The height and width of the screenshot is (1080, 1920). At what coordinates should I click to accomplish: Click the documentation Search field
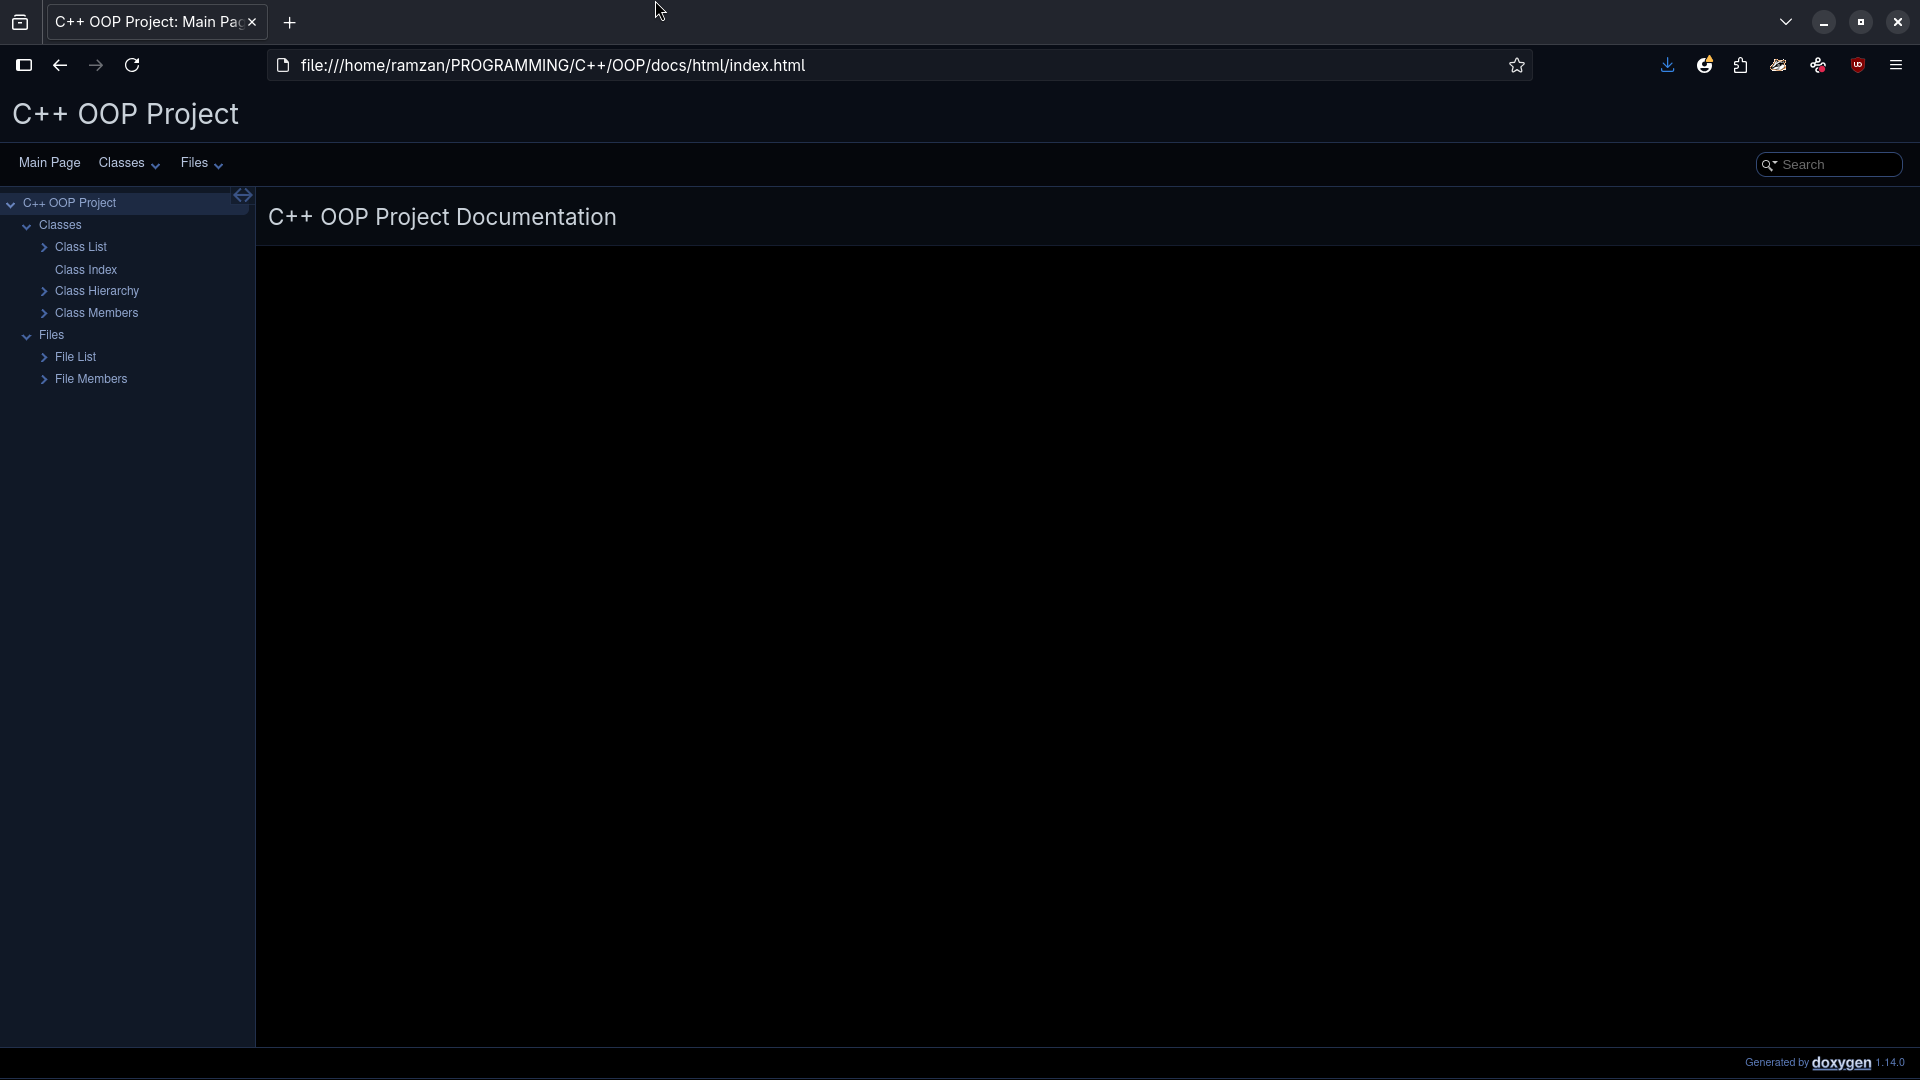[1838, 165]
